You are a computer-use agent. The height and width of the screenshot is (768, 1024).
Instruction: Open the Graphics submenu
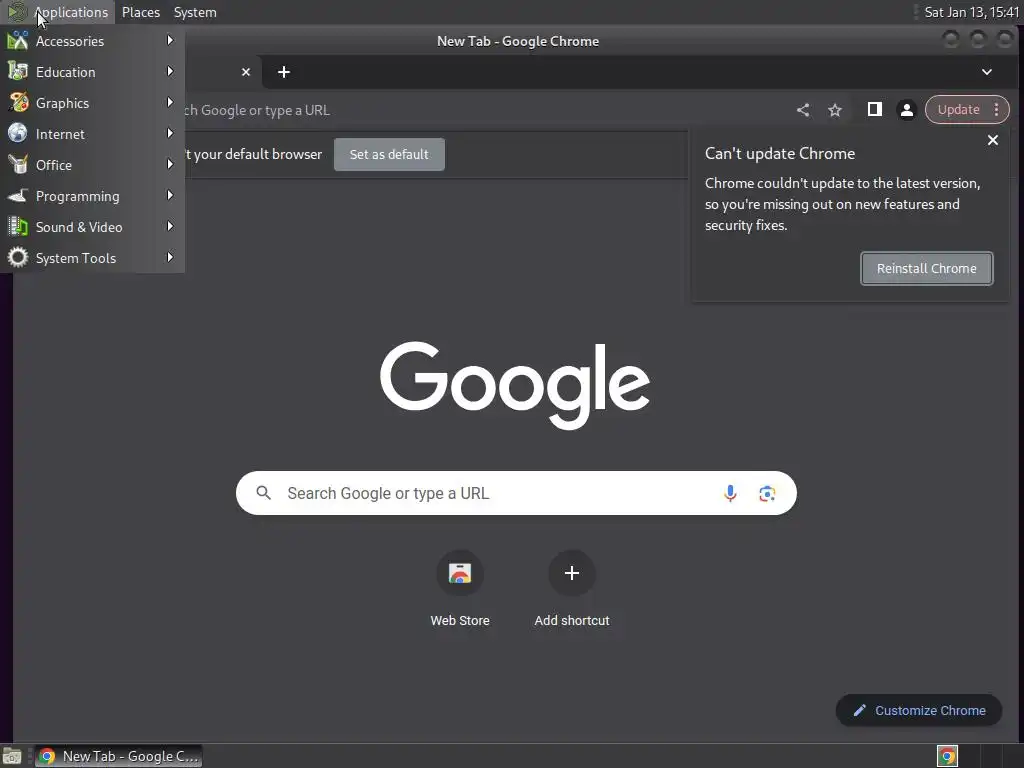point(92,103)
